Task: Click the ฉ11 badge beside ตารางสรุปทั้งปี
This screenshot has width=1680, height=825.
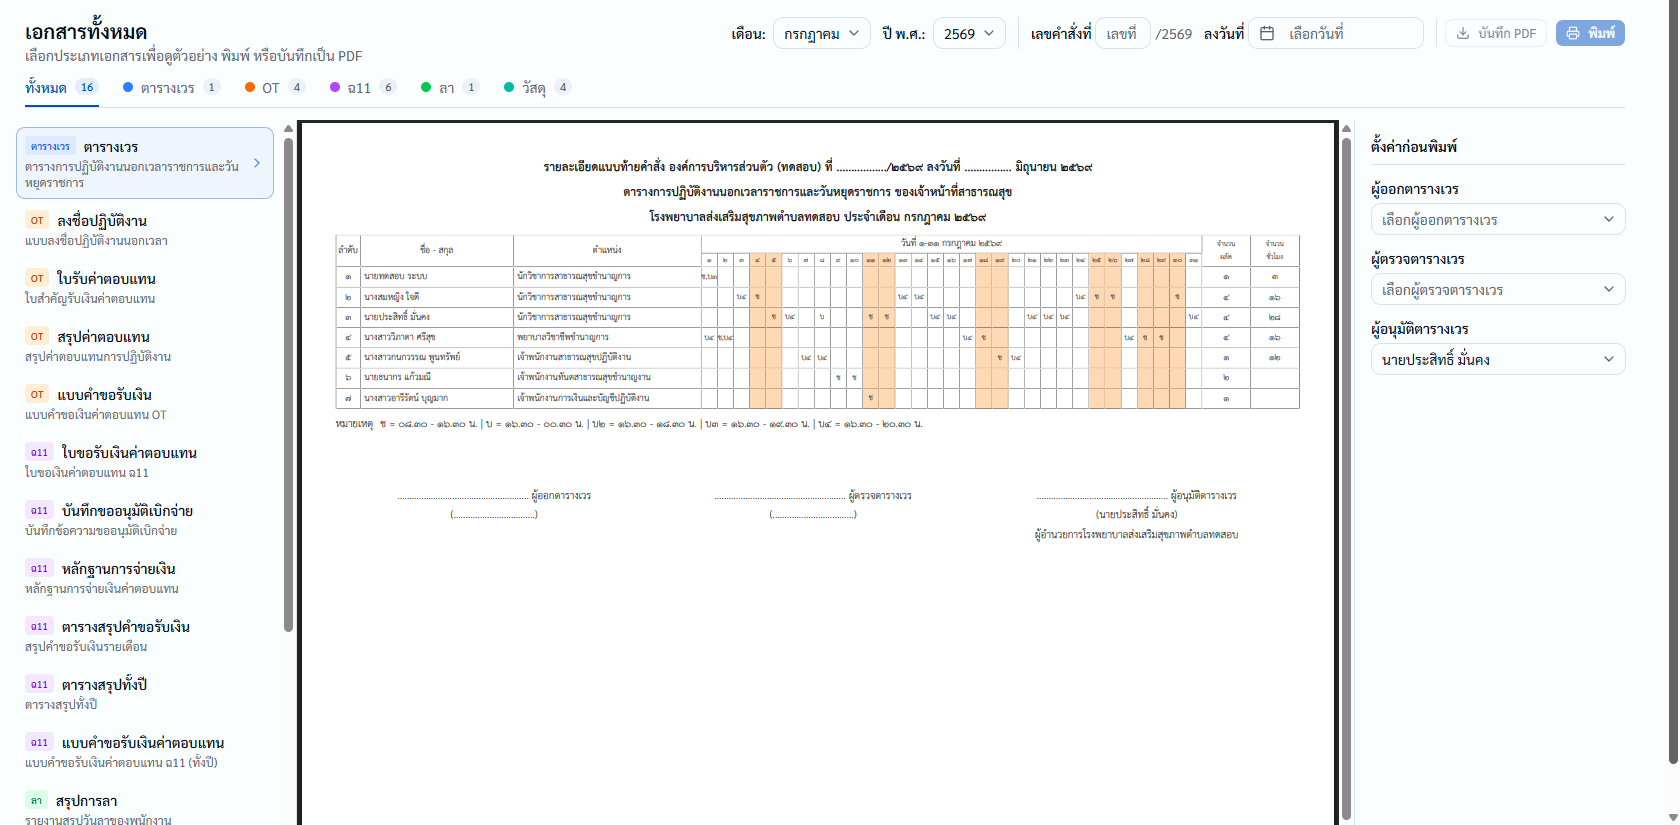Action: [39, 684]
